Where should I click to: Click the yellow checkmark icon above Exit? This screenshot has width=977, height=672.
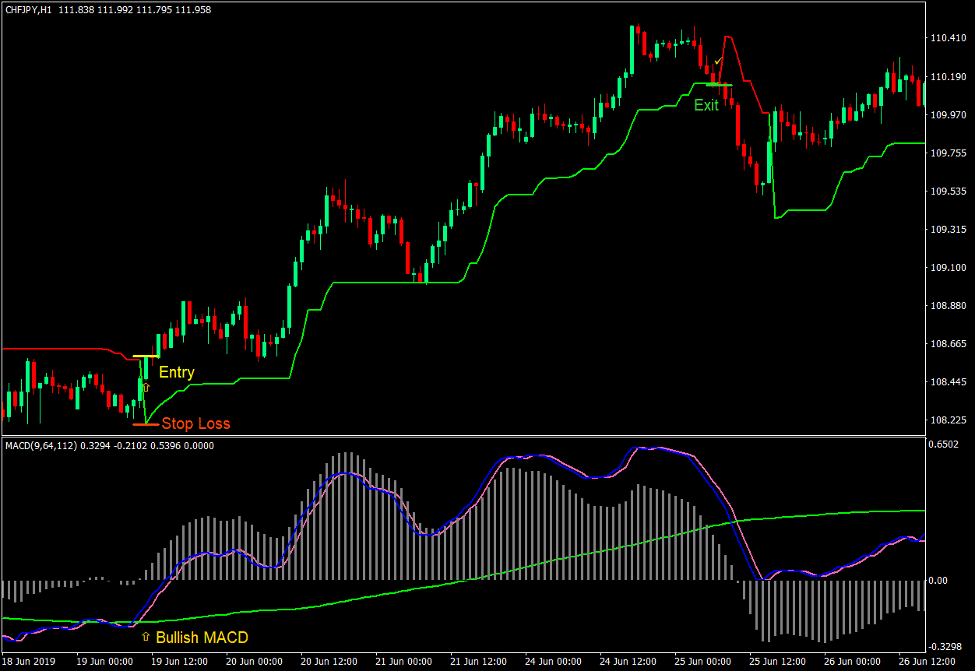[717, 63]
